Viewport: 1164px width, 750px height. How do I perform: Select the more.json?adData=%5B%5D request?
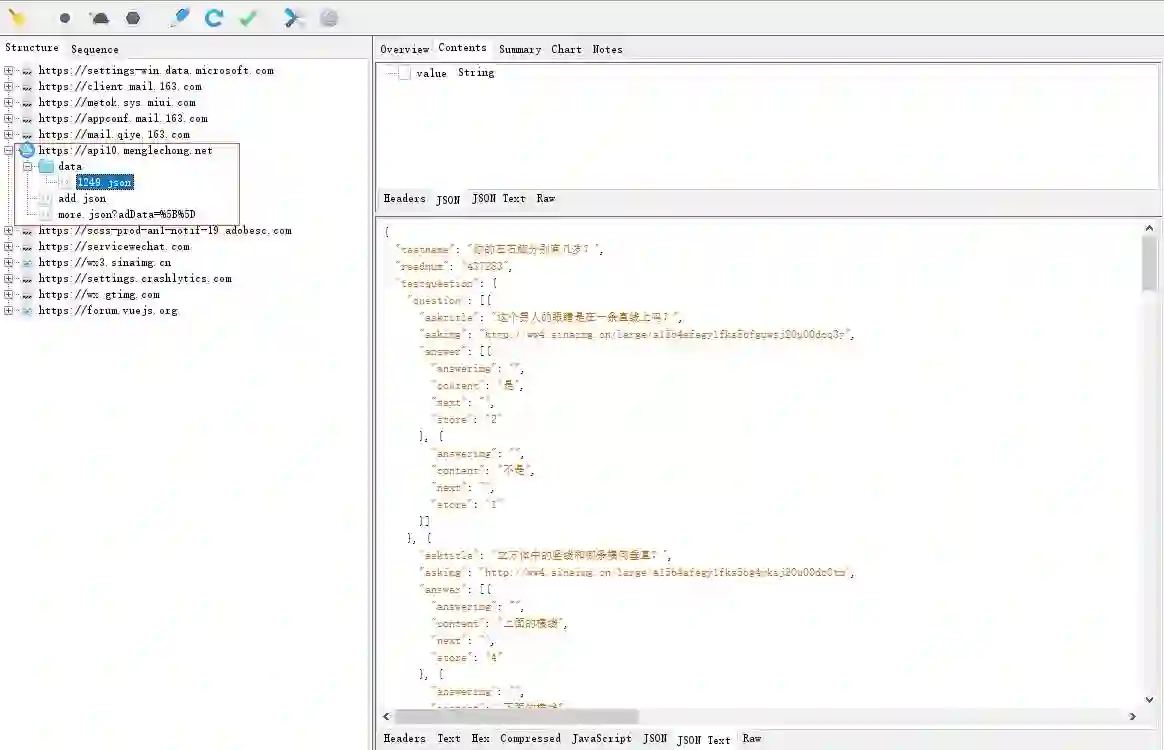(127, 215)
